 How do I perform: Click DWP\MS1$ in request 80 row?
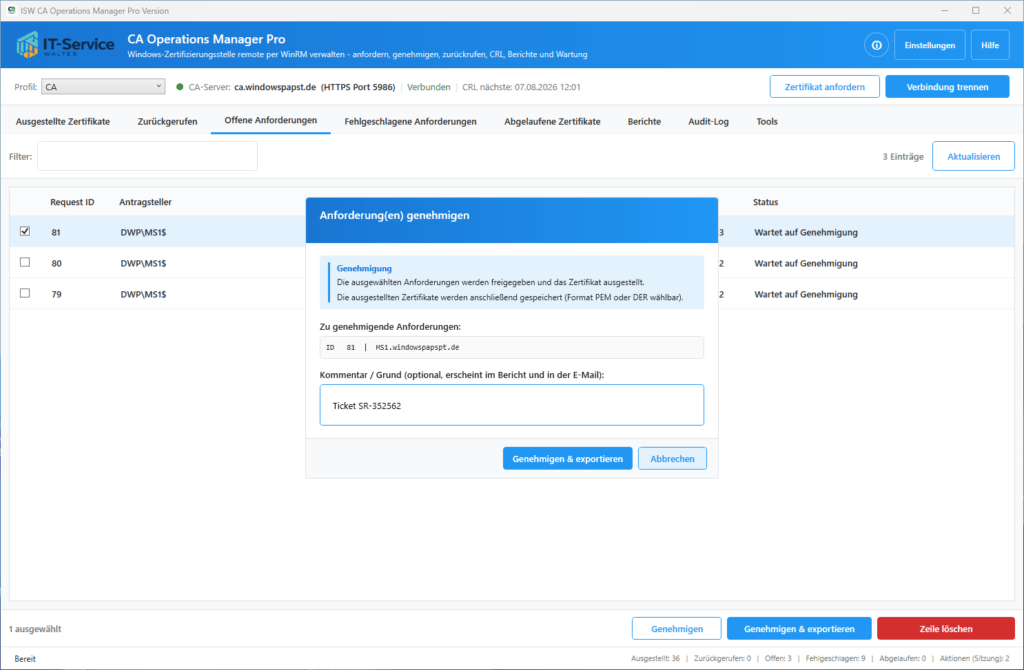143,264
